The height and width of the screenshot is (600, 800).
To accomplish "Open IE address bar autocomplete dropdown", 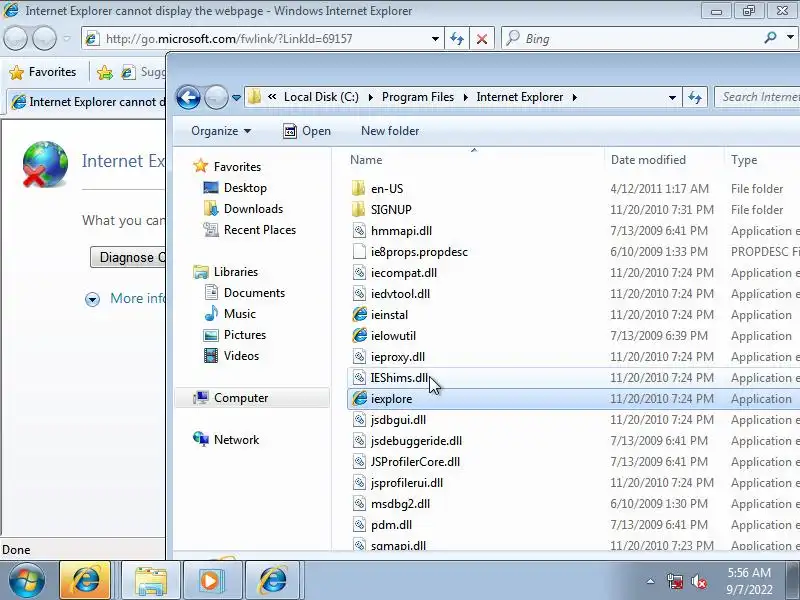I will coord(435,39).
